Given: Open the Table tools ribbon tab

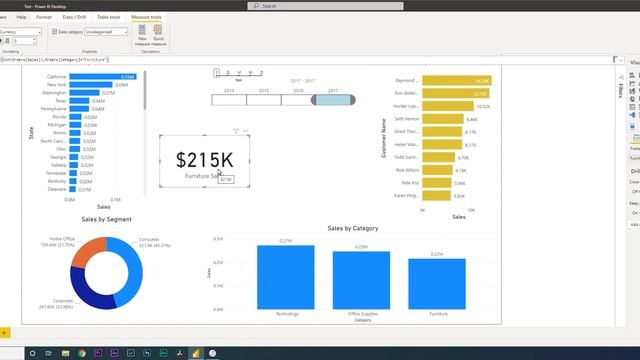Looking at the screenshot, I should click(x=109, y=17).
